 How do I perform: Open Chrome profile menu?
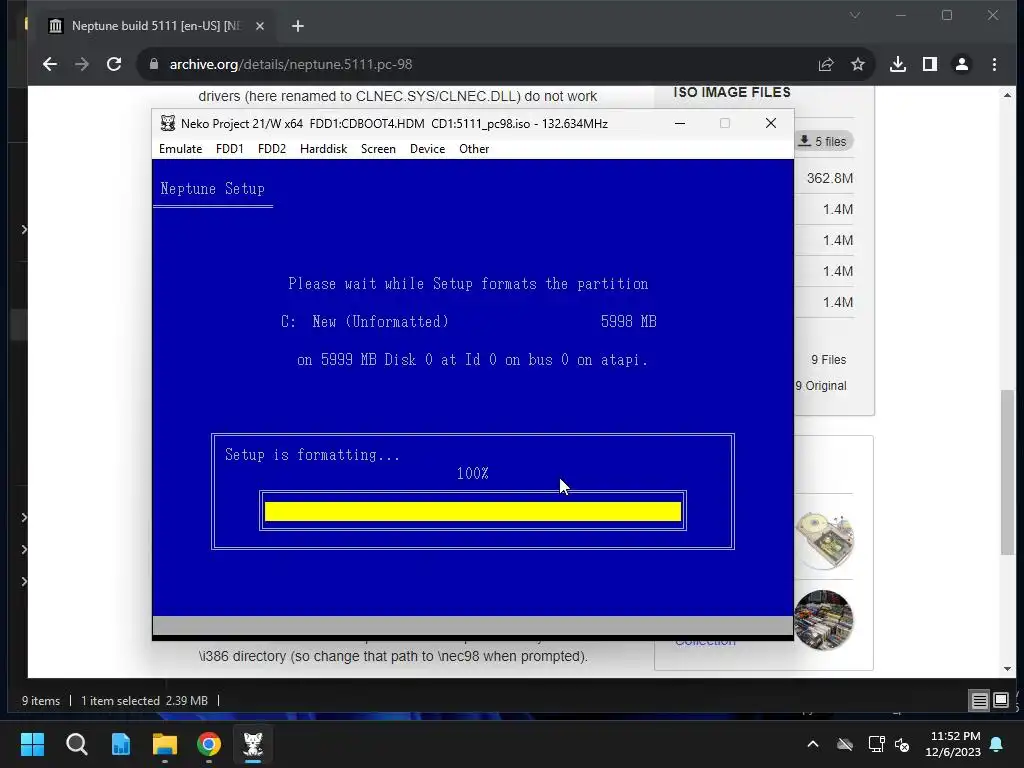coord(962,64)
